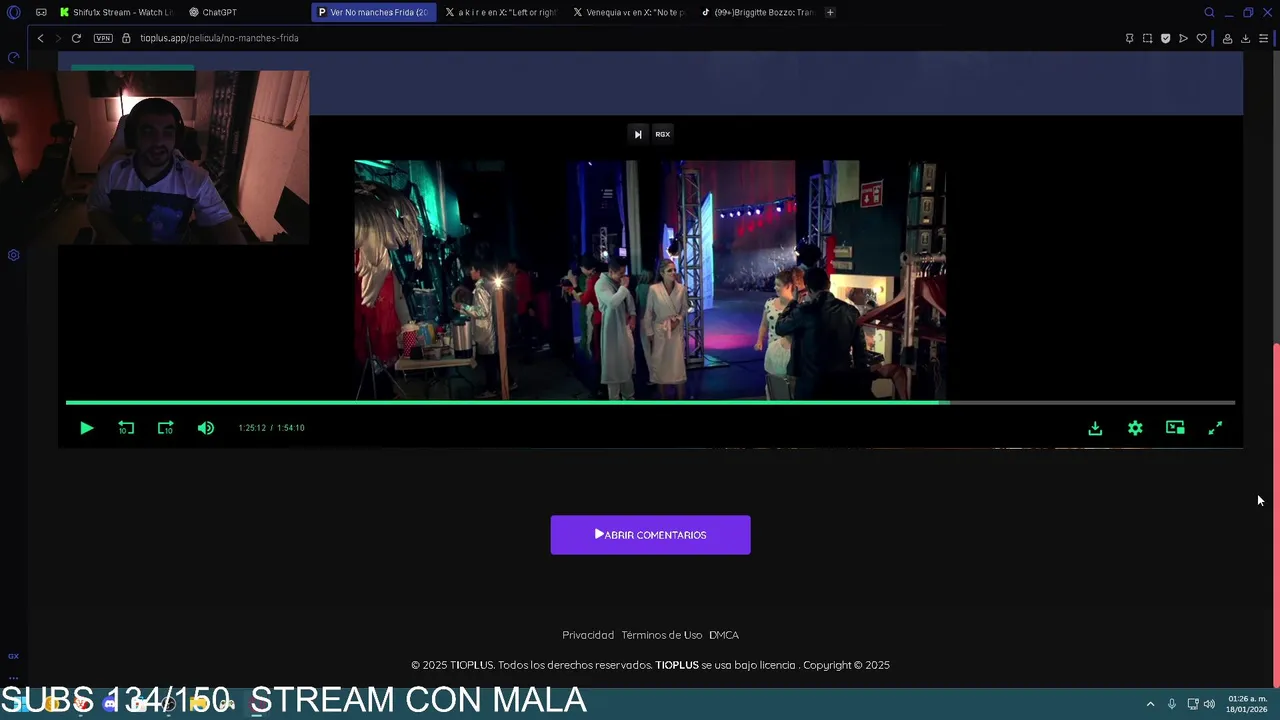Toggle the VPN badge in address bar

(x=103, y=38)
